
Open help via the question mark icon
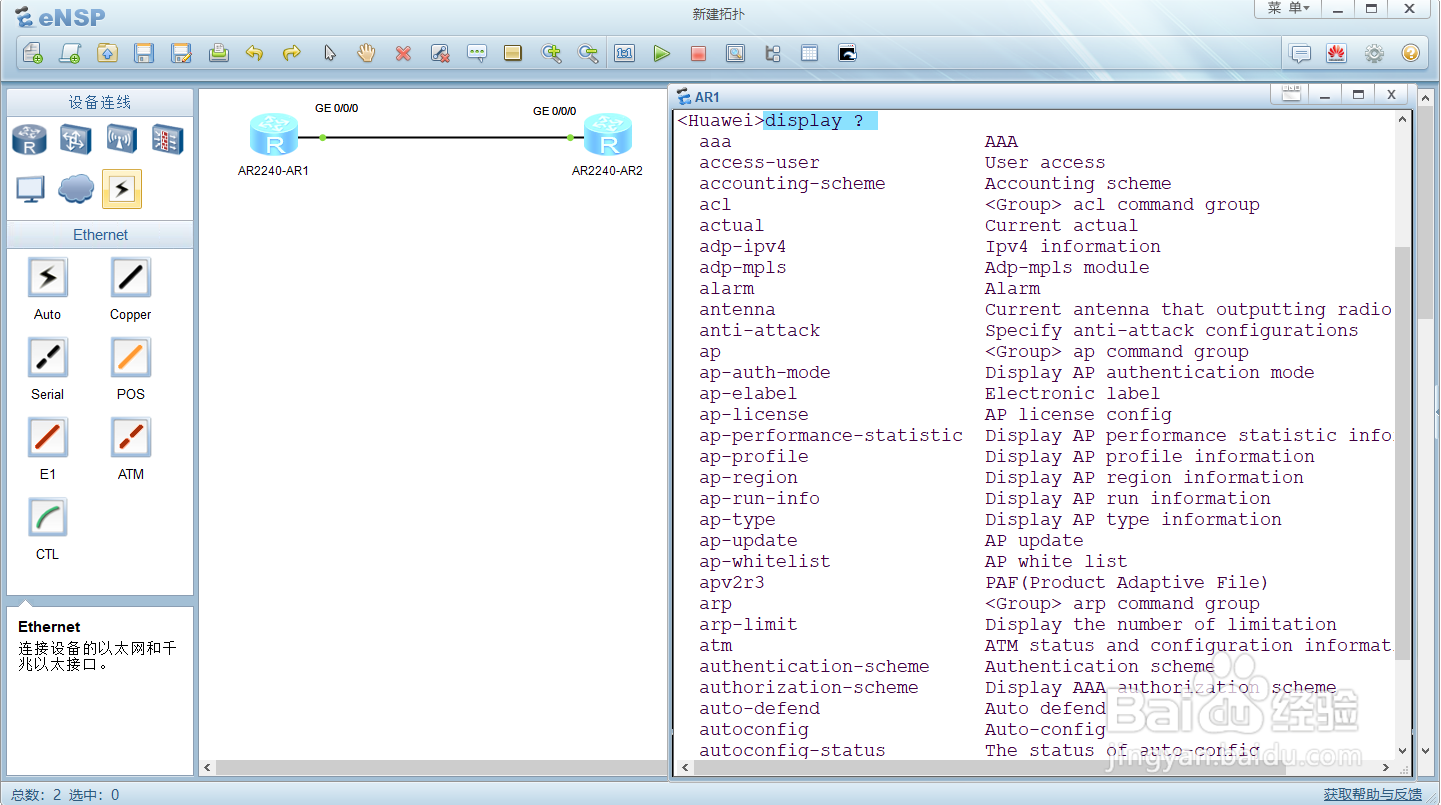click(1411, 53)
